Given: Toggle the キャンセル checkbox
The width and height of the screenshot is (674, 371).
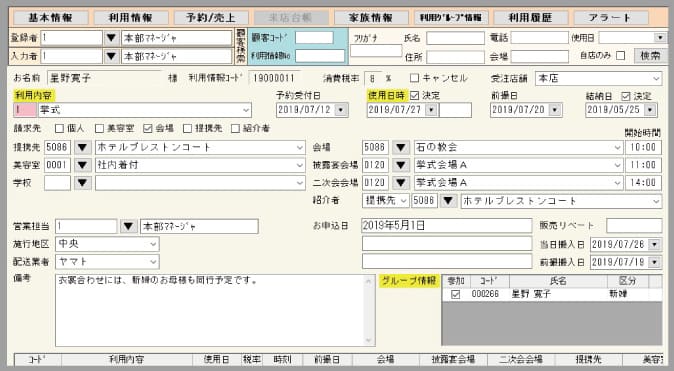Looking at the screenshot, I should [x=414, y=78].
